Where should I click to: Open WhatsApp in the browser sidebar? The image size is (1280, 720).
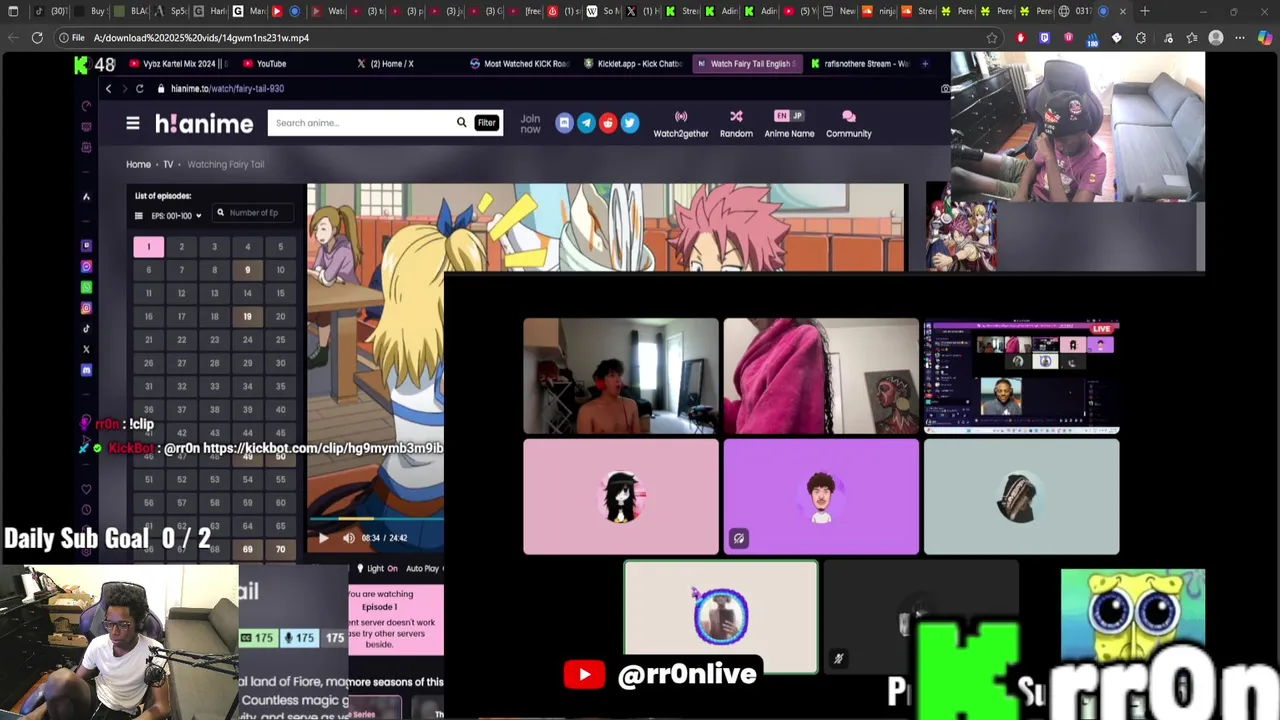86,287
